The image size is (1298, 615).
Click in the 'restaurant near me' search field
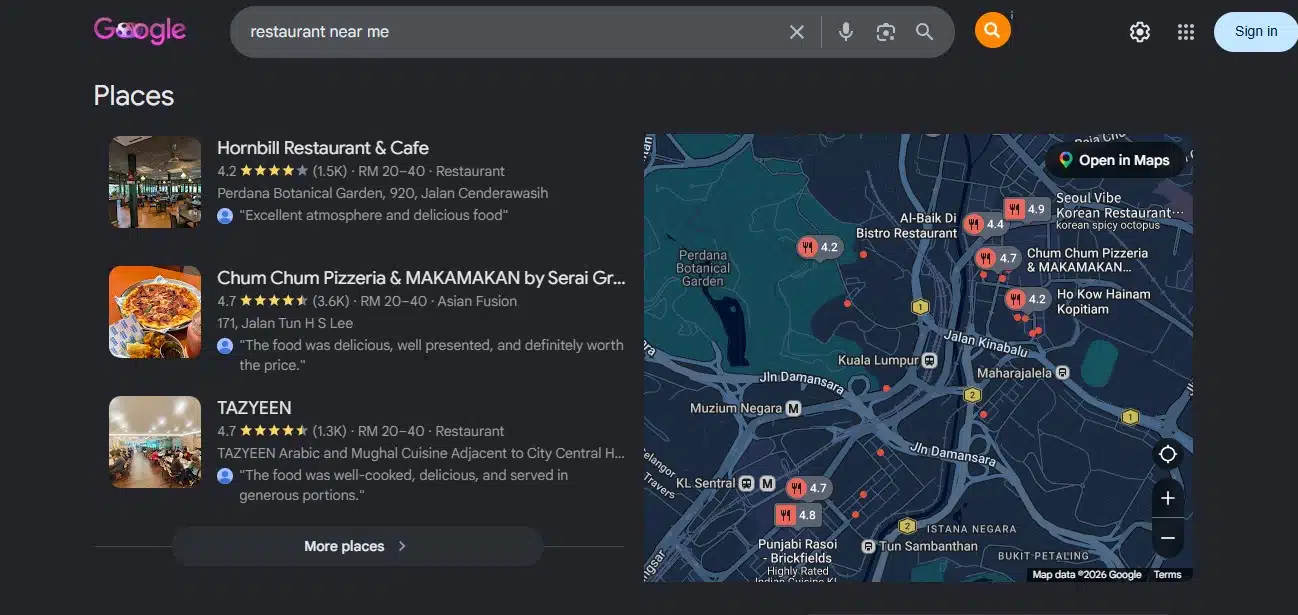(x=510, y=32)
